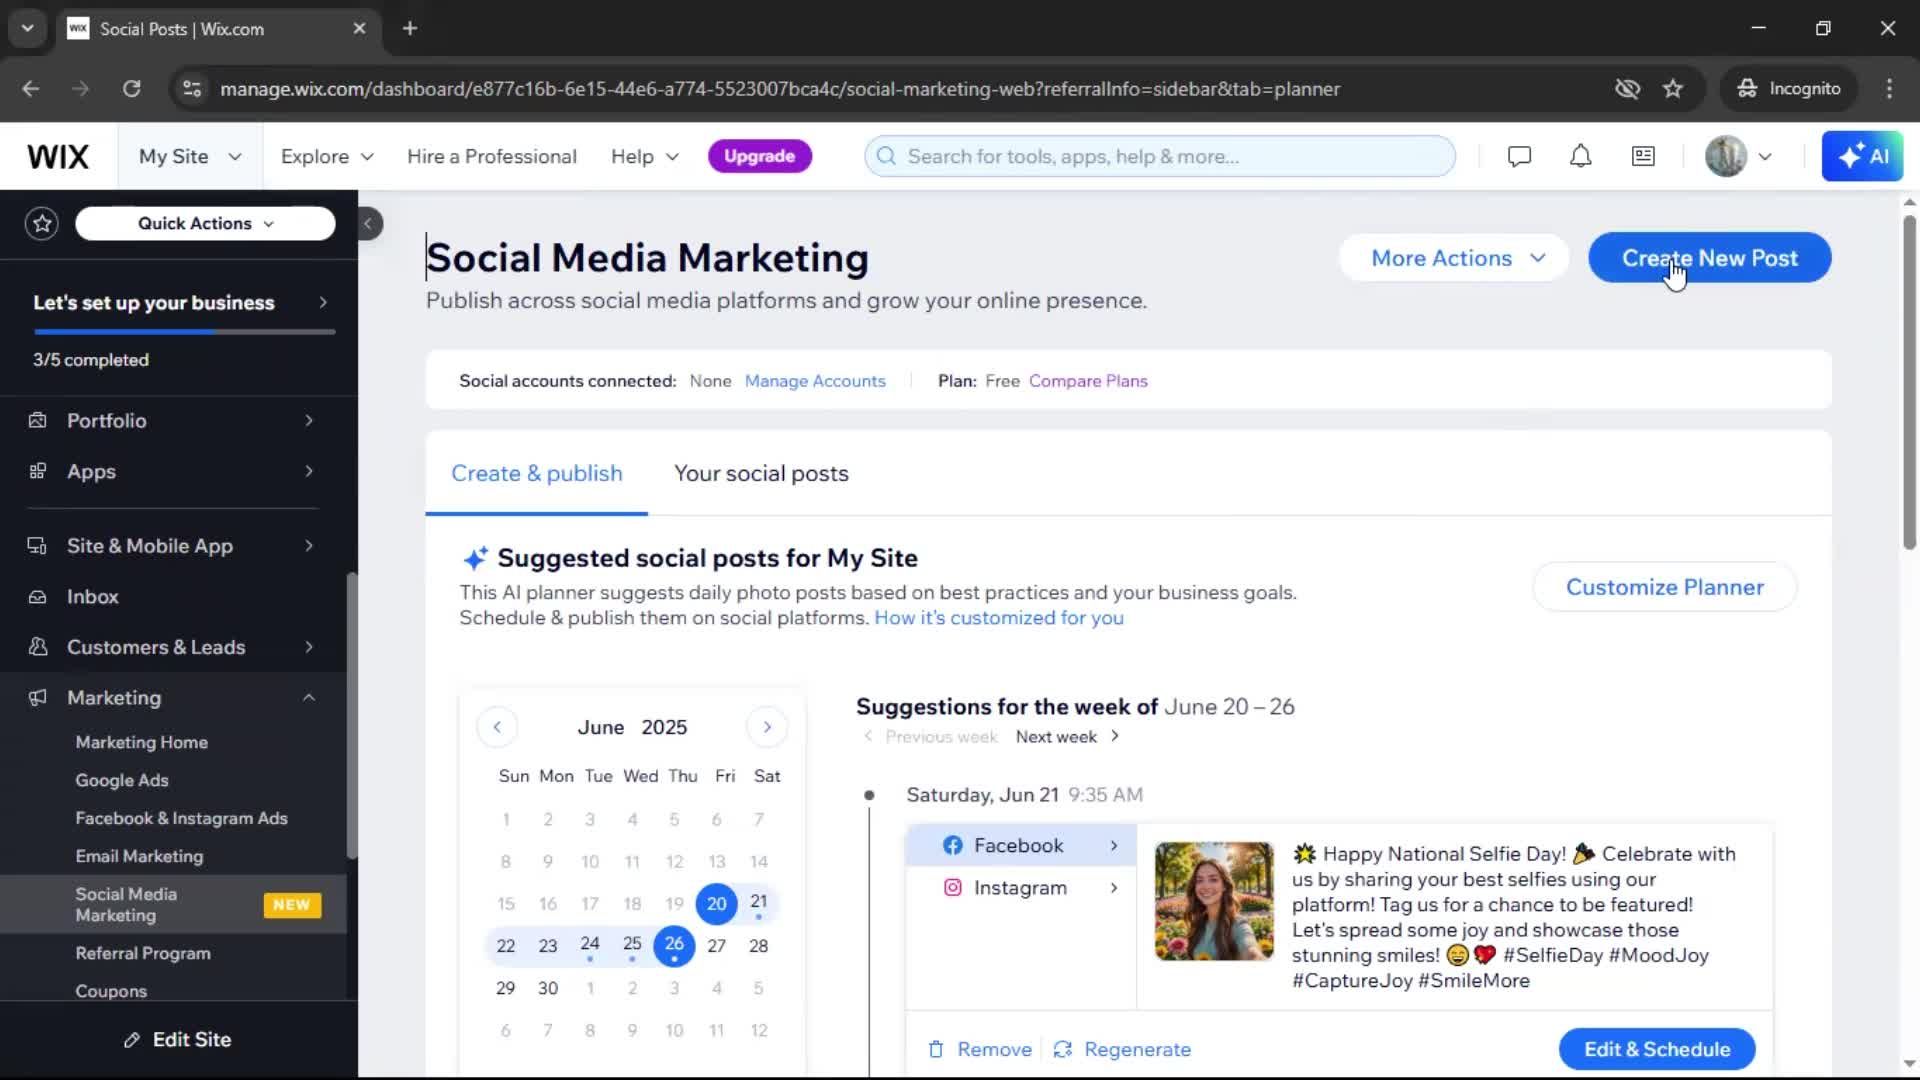The width and height of the screenshot is (1920, 1080).
Task: Select June 27 on the calendar
Action: 716,946
